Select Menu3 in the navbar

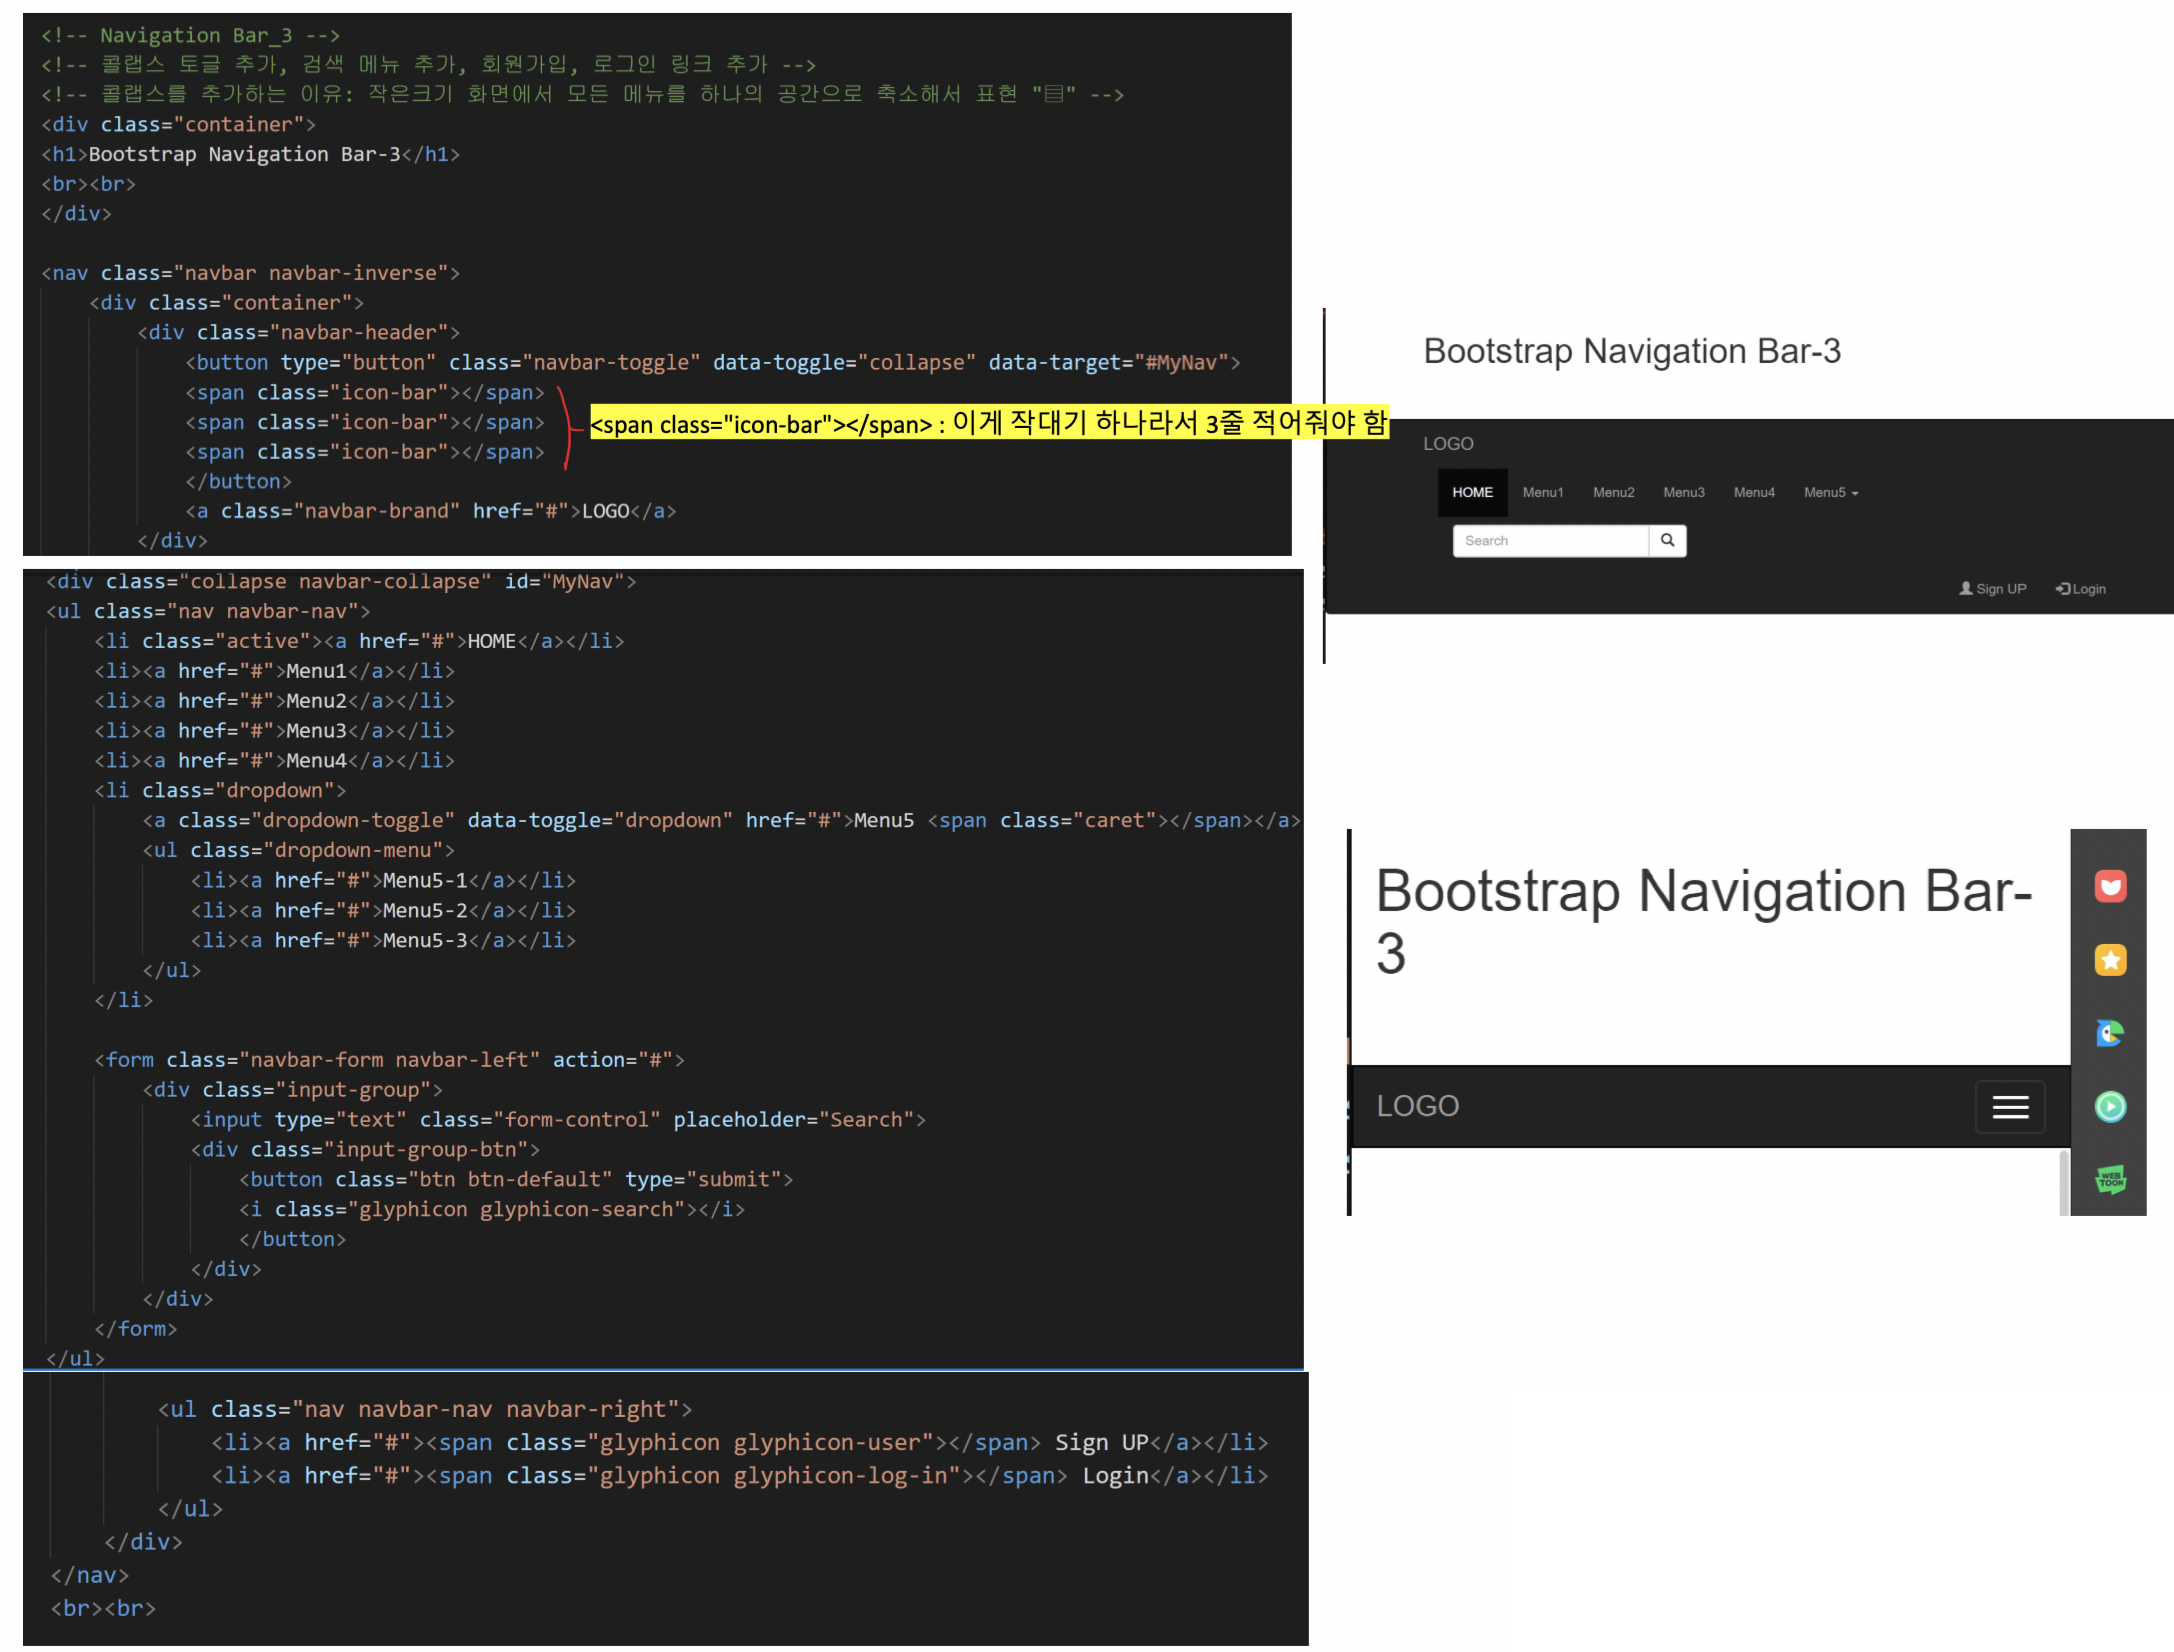[x=1683, y=493]
